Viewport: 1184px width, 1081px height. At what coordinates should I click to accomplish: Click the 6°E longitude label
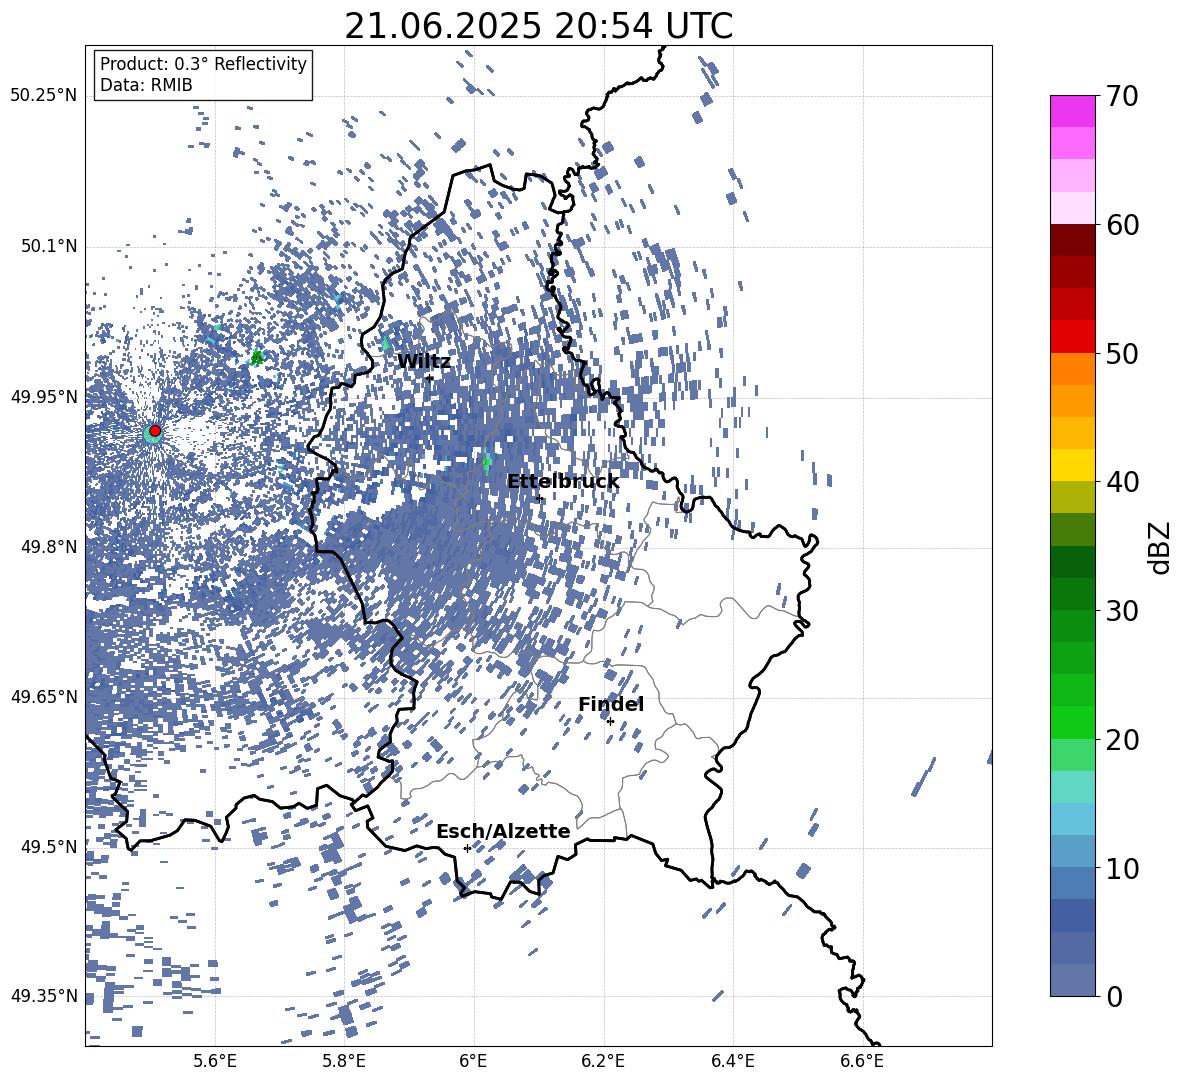click(x=473, y=1061)
